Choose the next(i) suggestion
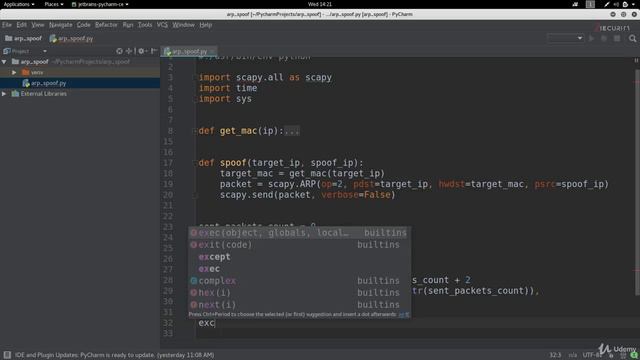The width and height of the screenshot is (640, 360). pyautogui.click(x=299, y=304)
